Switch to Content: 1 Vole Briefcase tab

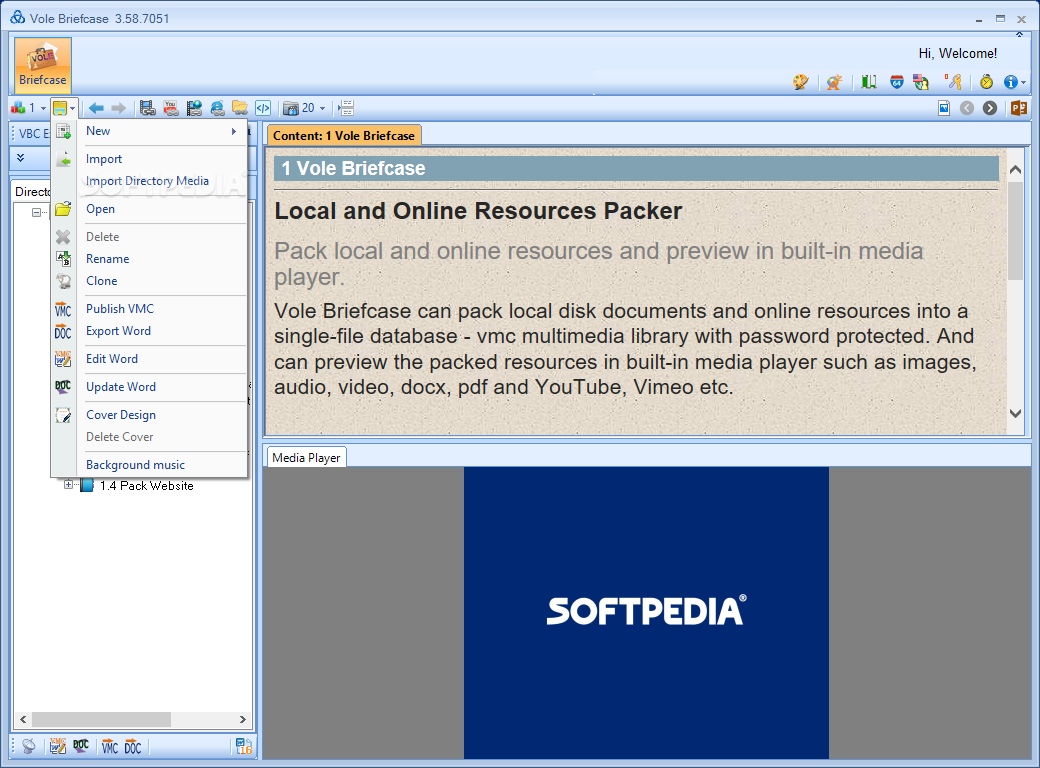pyautogui.click(x=344, y=135)
